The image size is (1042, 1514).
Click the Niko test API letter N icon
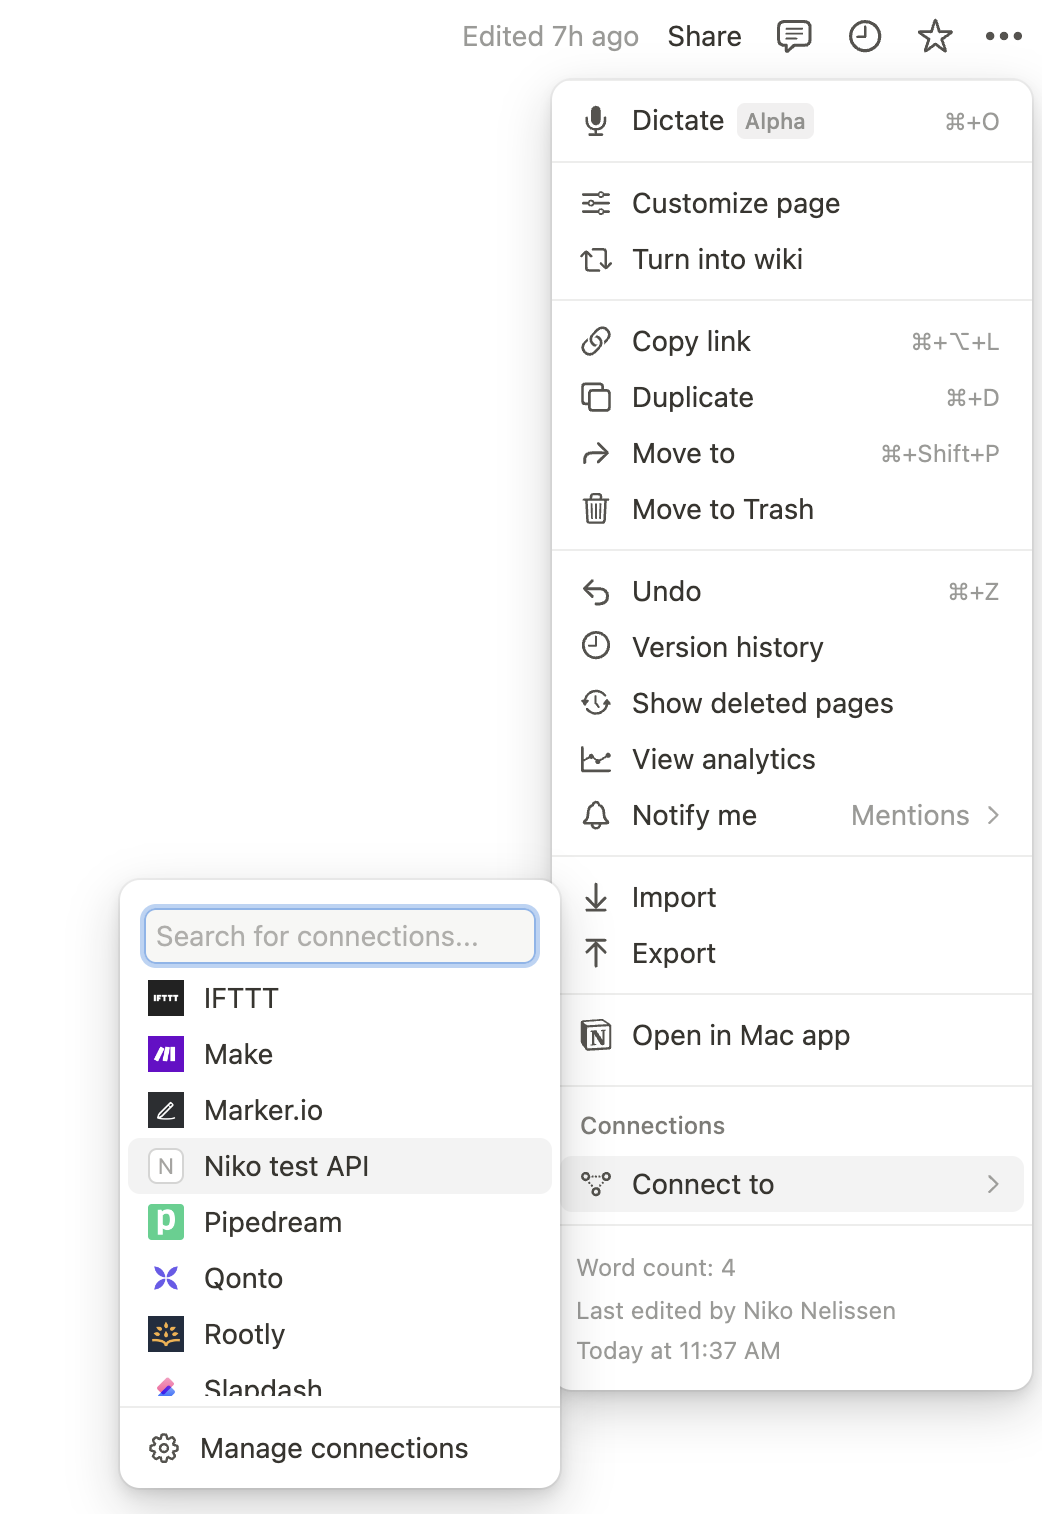pos(166,1166)
